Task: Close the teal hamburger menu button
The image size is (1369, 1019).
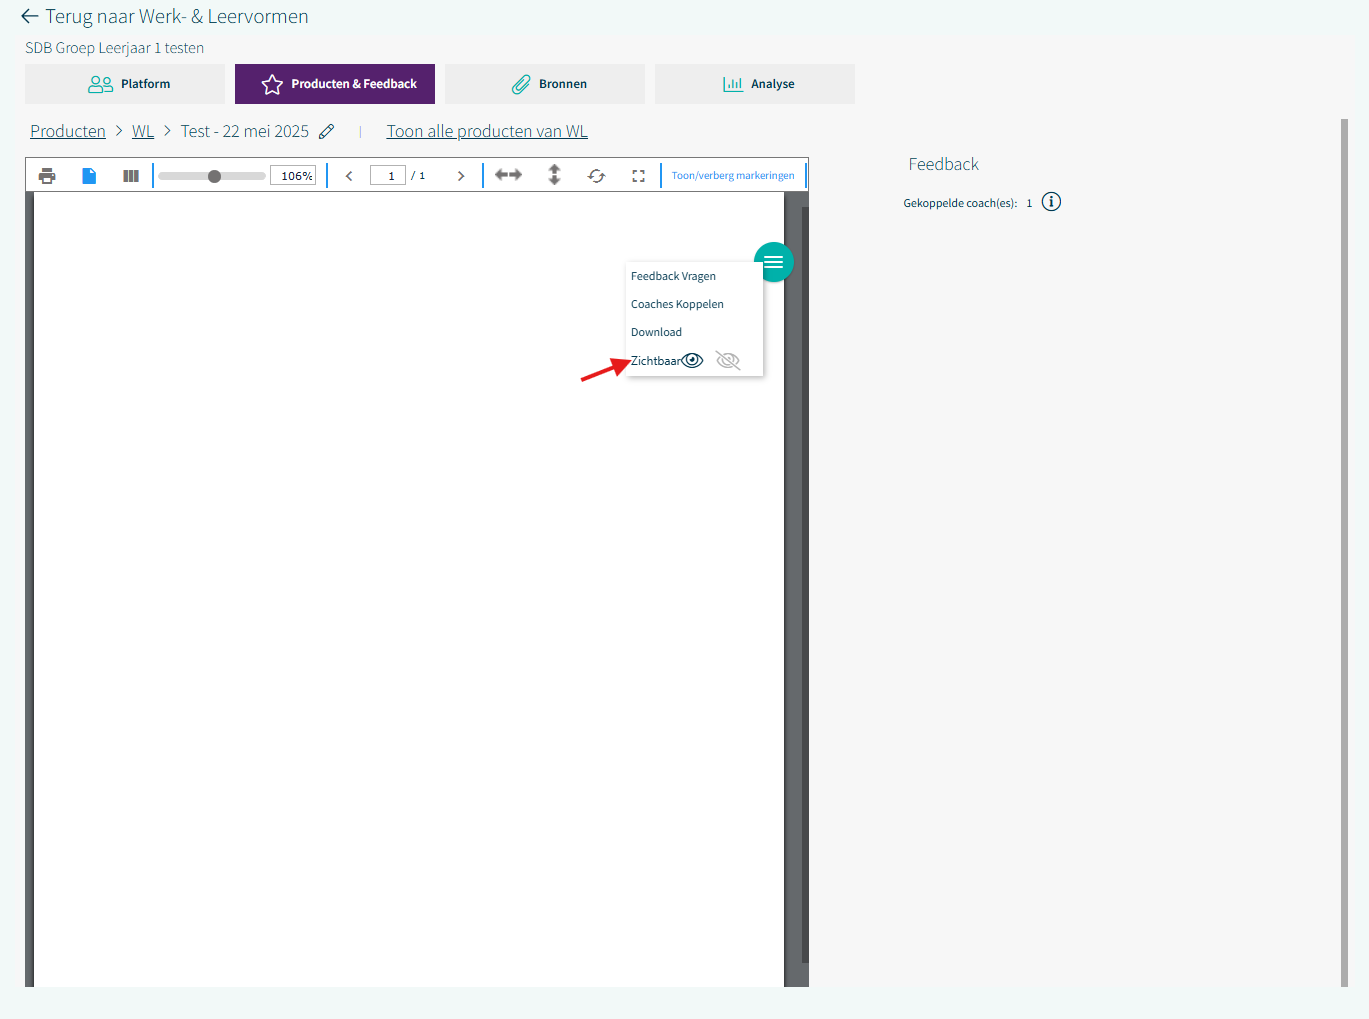Action: pos(773,262)
